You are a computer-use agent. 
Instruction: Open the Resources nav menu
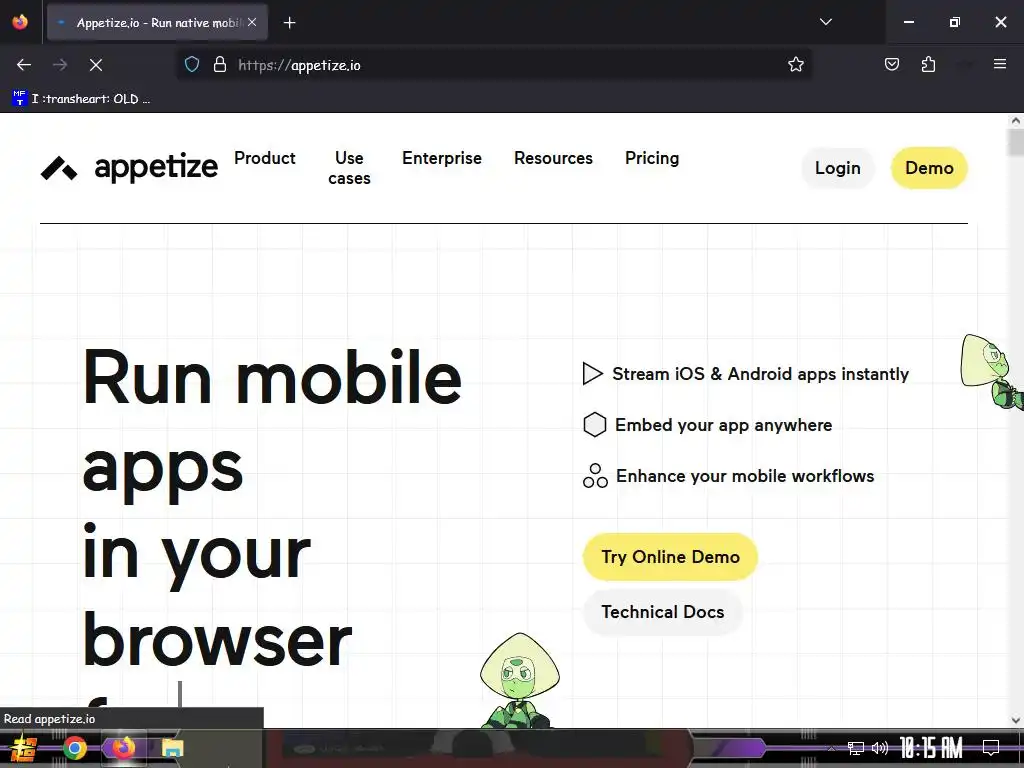point(553,158)
